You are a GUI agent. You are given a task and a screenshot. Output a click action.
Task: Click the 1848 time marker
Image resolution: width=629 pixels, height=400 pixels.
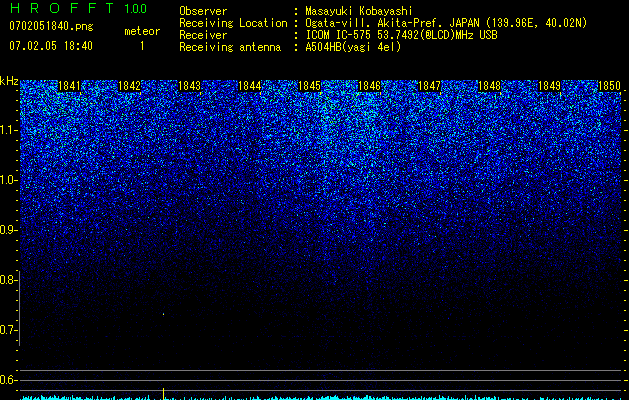point(489,86)
